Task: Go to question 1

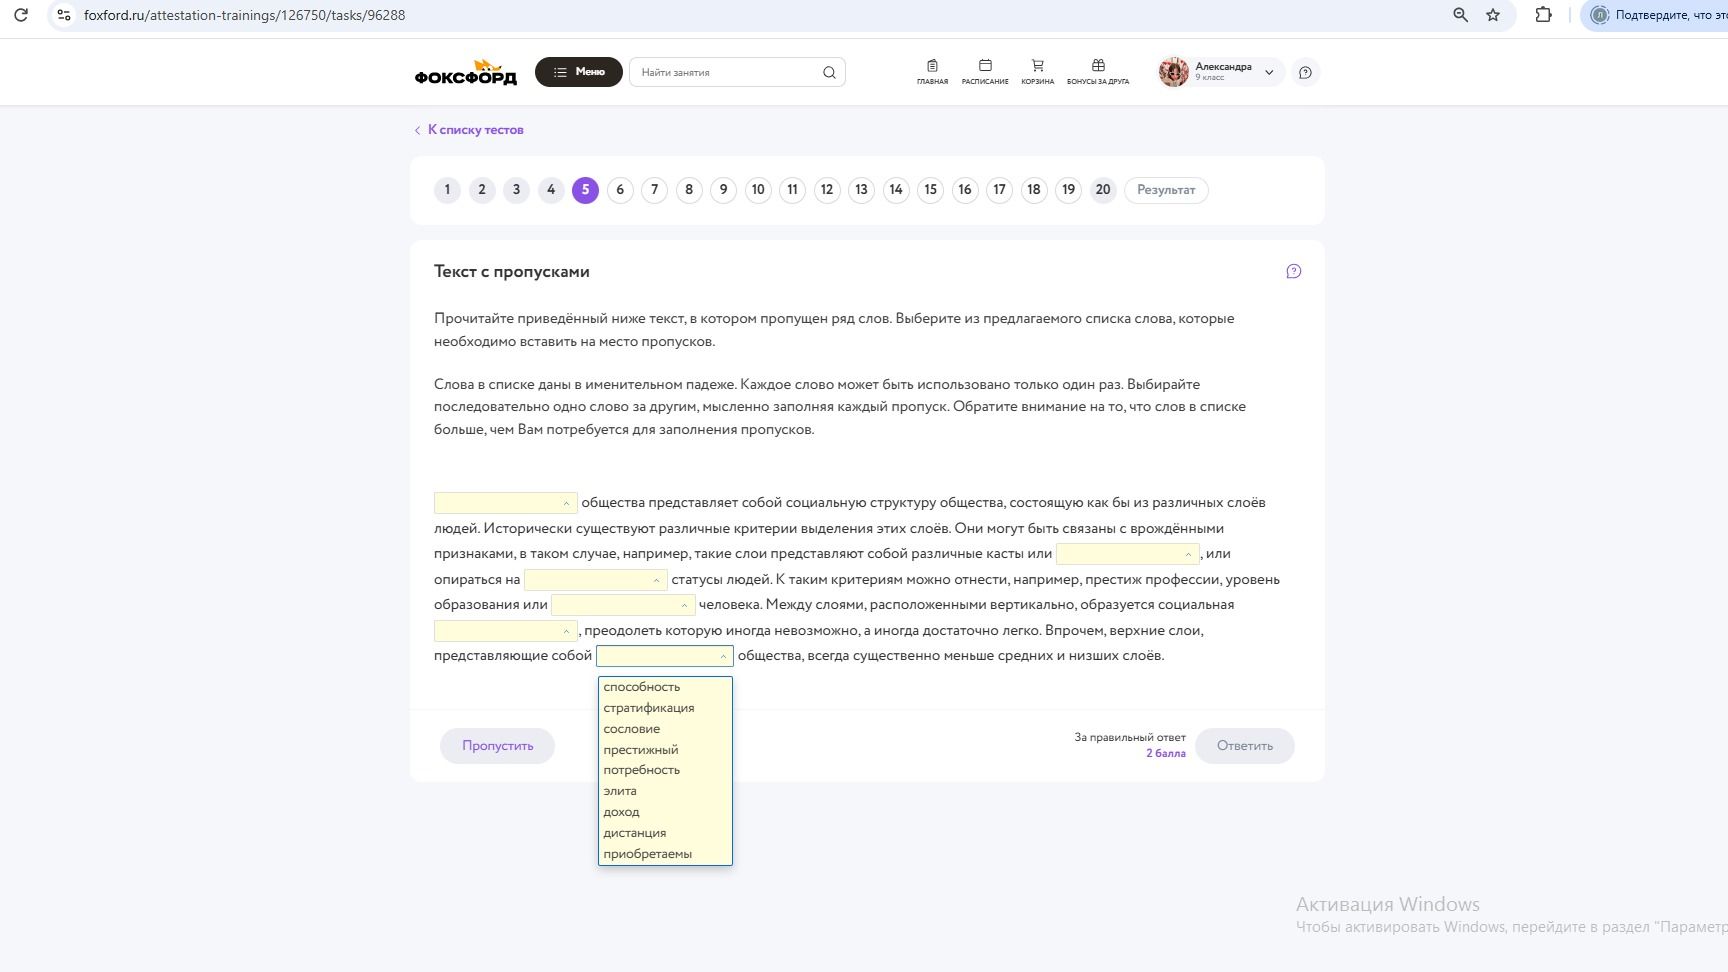Action: (x=447, y=190)
